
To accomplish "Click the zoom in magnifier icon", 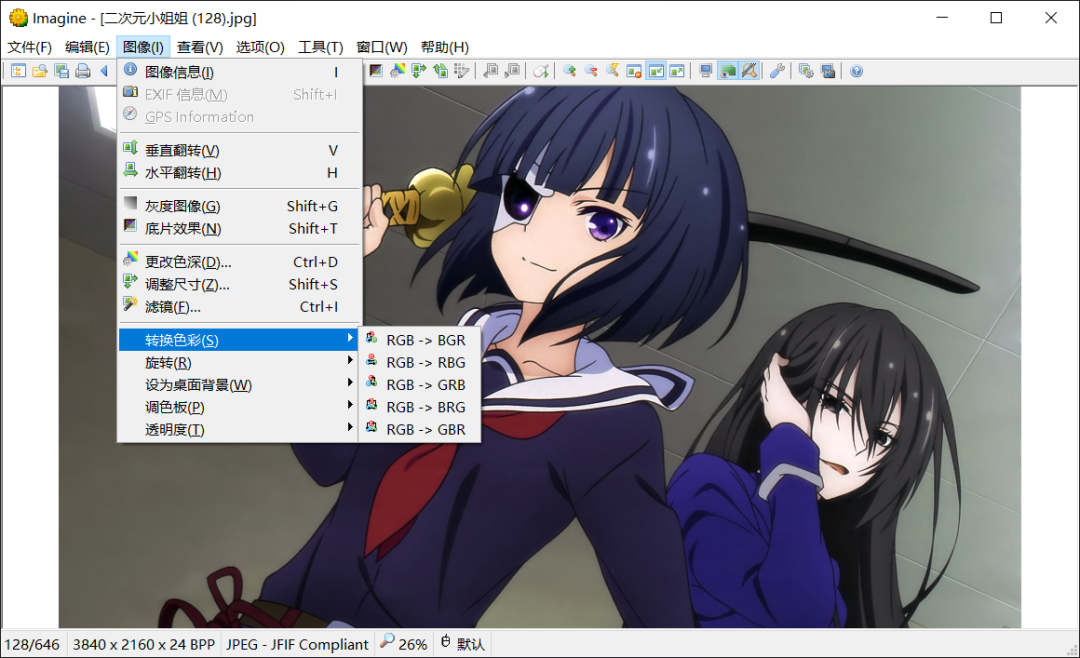I will 570,71.
